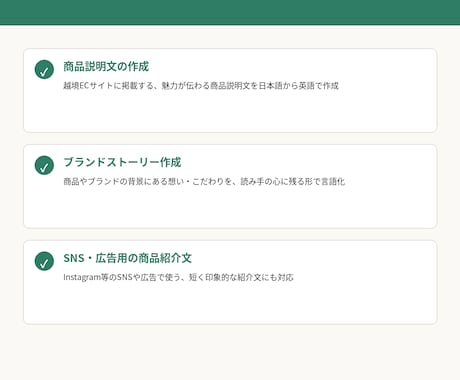This screenshot has height=380, width=460.
Task: Click the description starting with 商品やブランドの背景
Action: 204,182
